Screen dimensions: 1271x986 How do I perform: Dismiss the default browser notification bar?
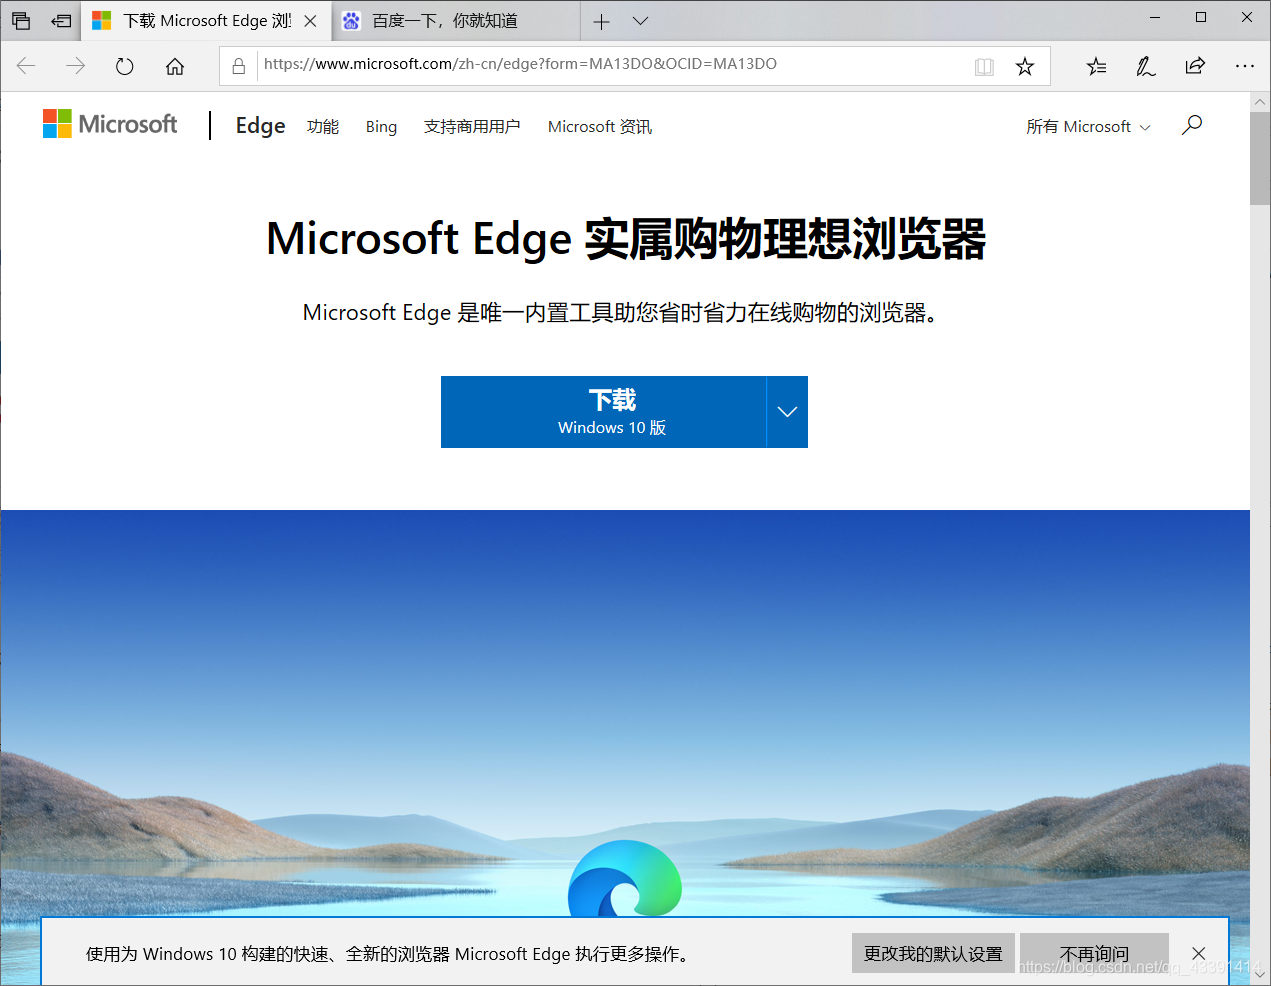pos(1198,953)
